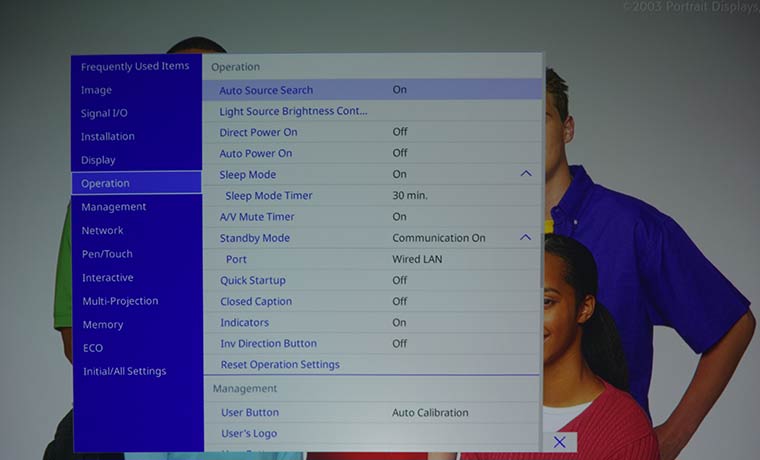Toggle Direct Power On
Viewport: 760px width, 460px height.
[x=372, y=132]
